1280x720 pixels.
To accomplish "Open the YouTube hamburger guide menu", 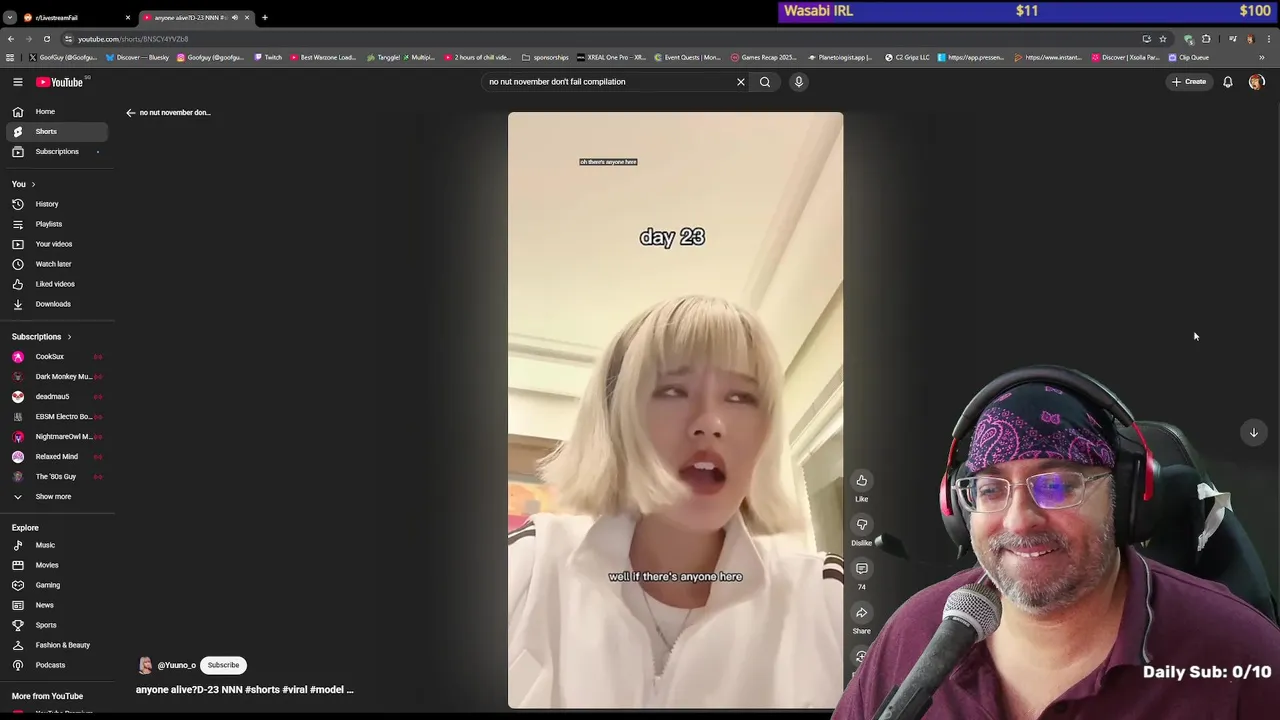I will pos(18,82).
